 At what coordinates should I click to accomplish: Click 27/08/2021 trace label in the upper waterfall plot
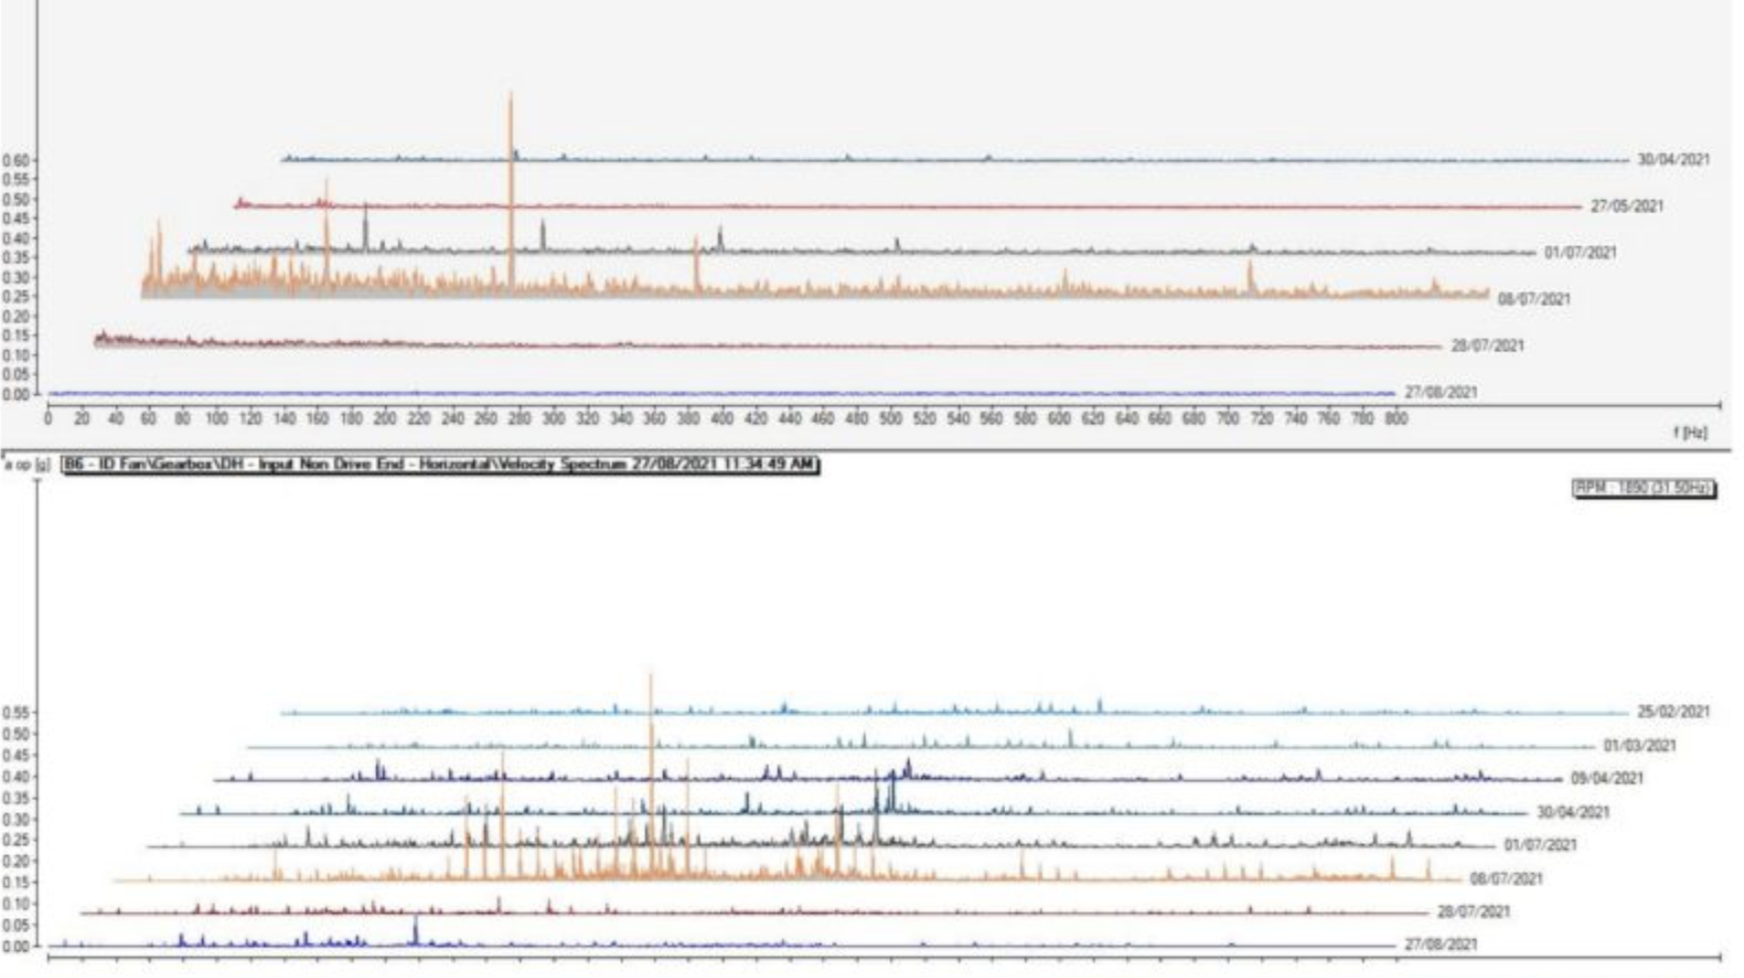tap(1441, 392)
